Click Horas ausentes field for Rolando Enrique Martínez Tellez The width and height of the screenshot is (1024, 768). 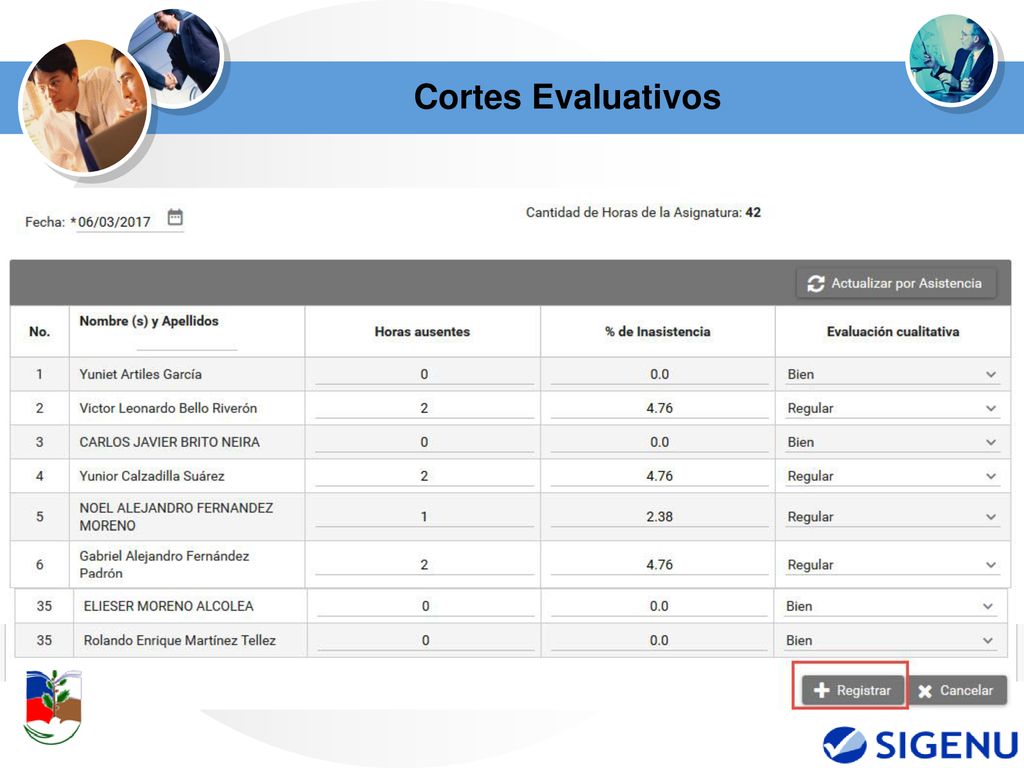(426, 641)
